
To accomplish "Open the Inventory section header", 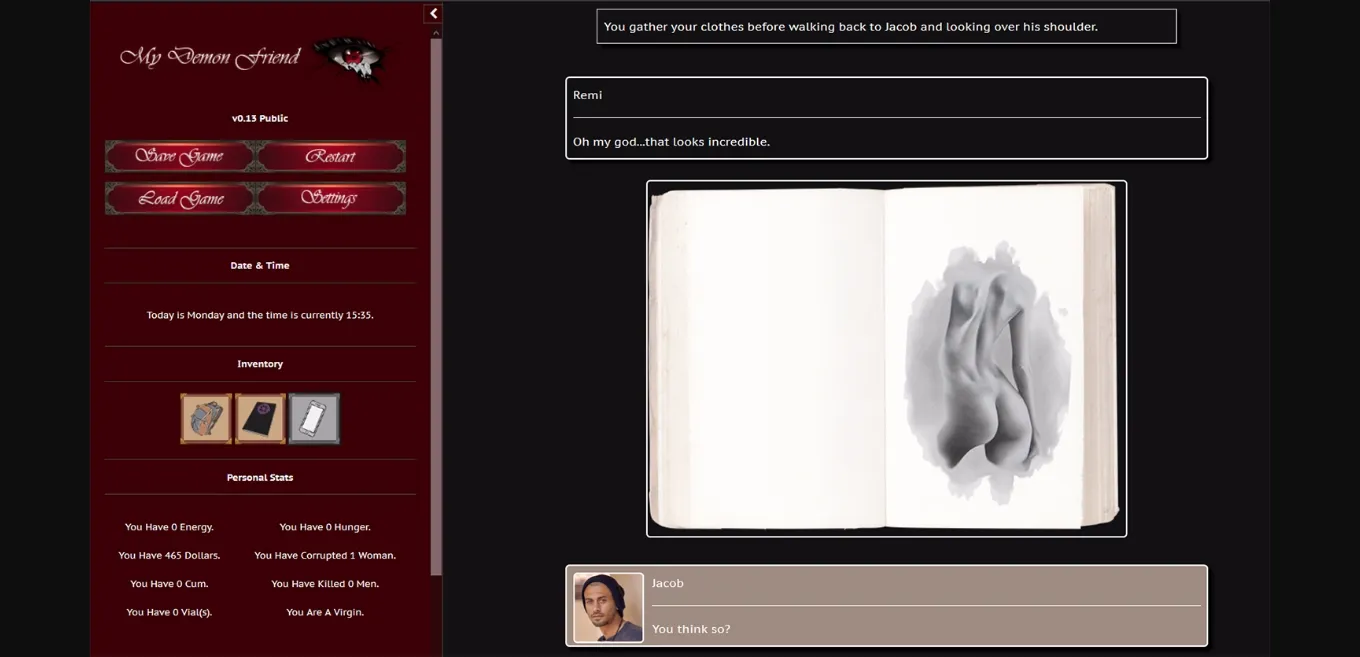I will tap(259, 363).
